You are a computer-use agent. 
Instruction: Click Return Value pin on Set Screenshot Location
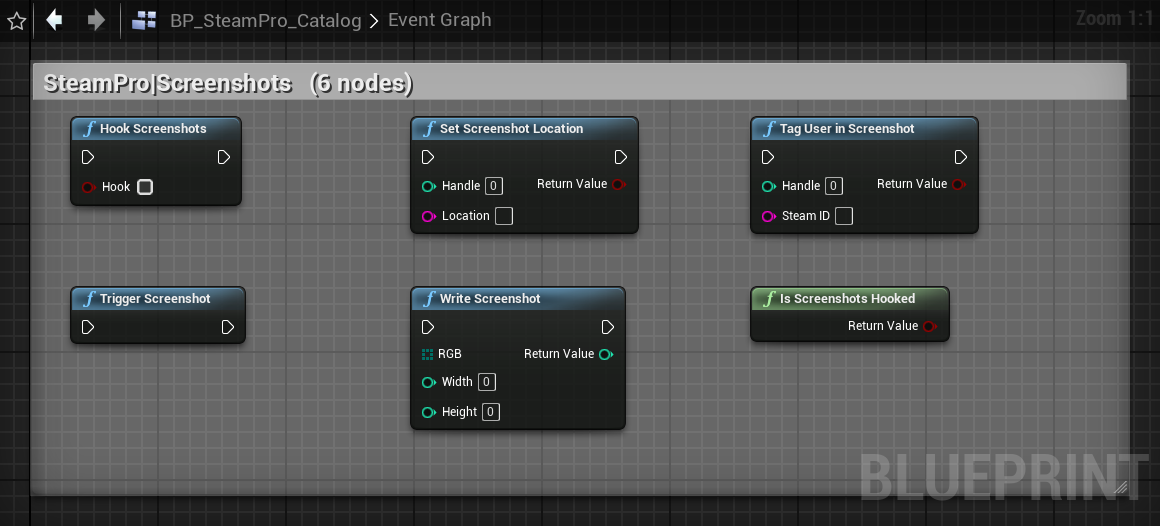(618, 184)
